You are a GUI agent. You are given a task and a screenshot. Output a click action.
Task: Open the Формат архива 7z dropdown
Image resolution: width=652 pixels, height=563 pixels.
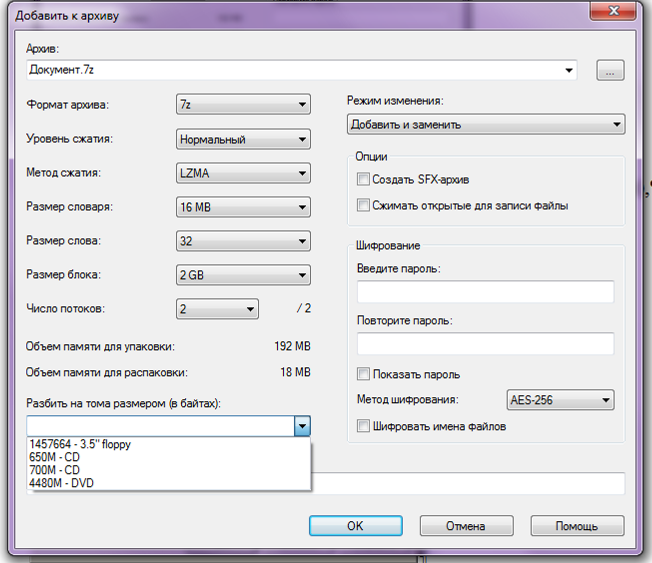coord(243,104)
